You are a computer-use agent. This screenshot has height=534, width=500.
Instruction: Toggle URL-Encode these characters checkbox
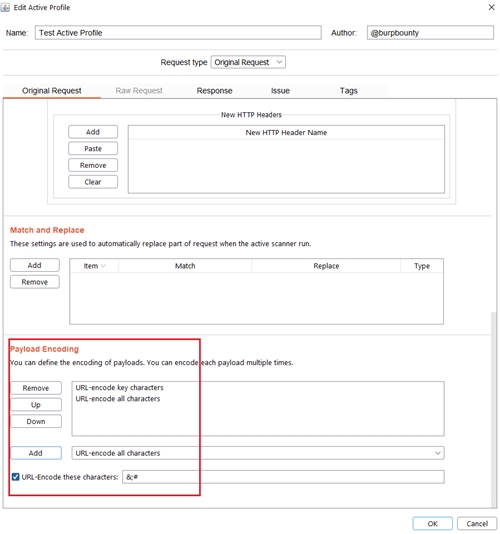coord(15,477)
